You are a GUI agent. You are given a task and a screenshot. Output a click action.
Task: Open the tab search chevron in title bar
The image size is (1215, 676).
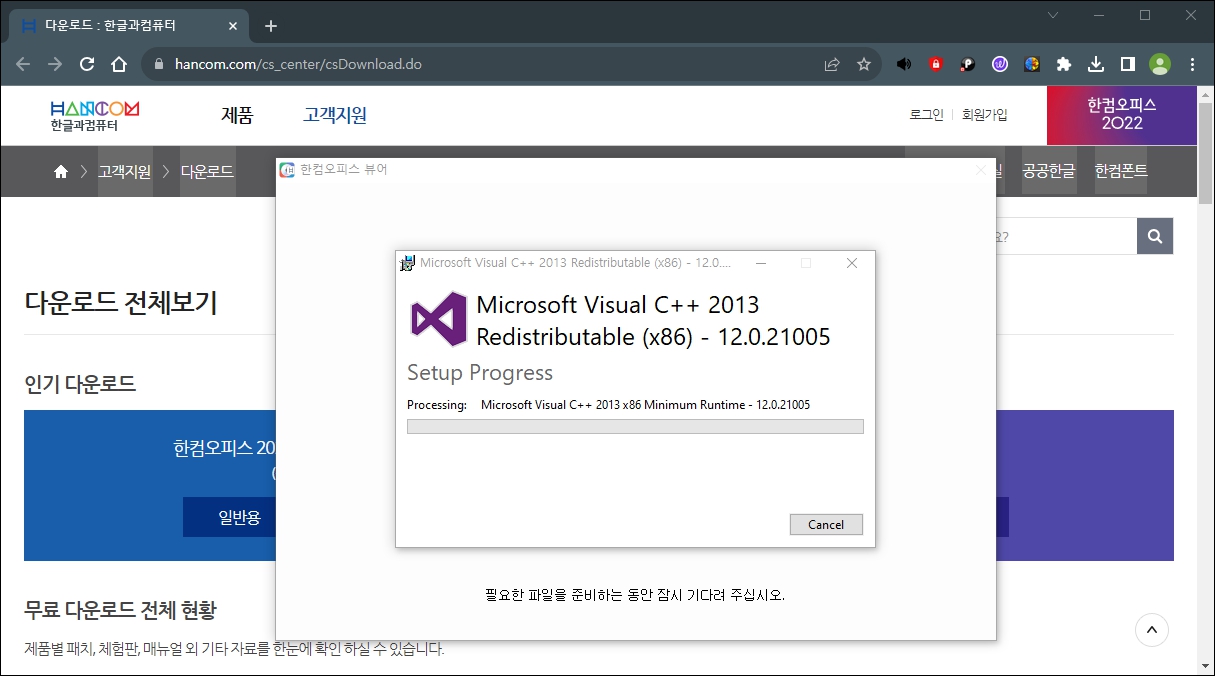click(x=1053, y=15)
